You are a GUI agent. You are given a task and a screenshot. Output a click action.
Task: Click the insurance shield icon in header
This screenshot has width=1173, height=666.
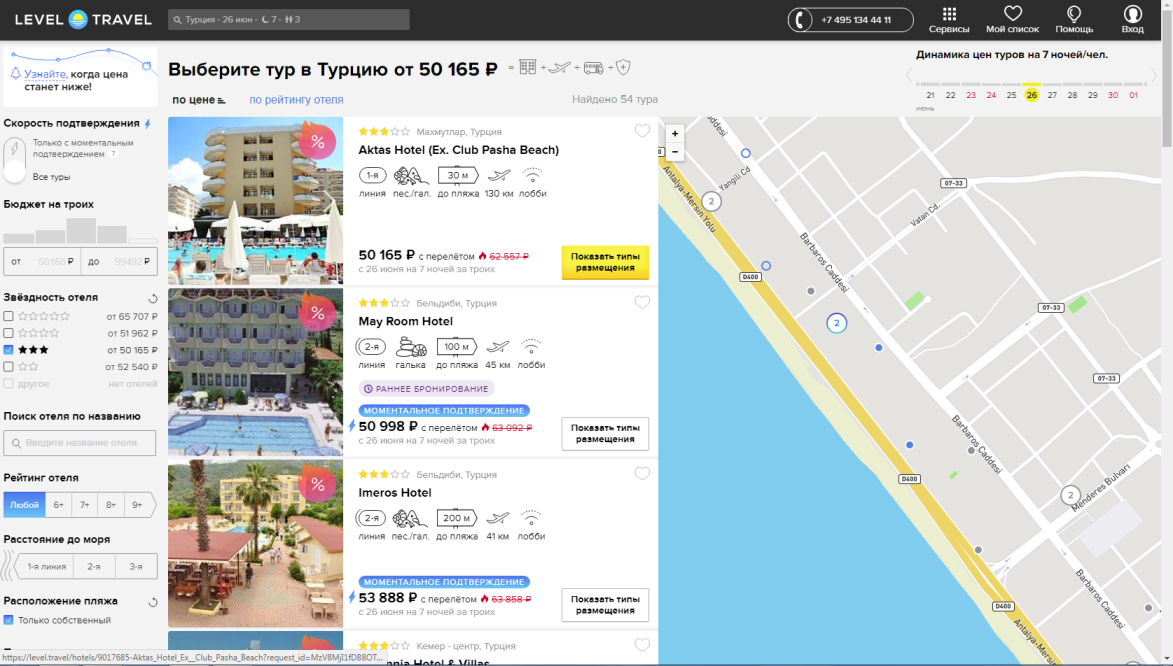click(x=623, y=67)
